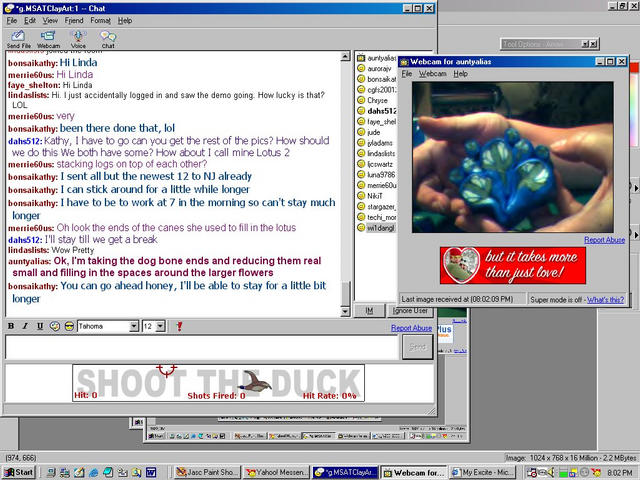Select user aurorajv in the member list
This screenshot has width=640, height=480.
(x=375, y=69)
